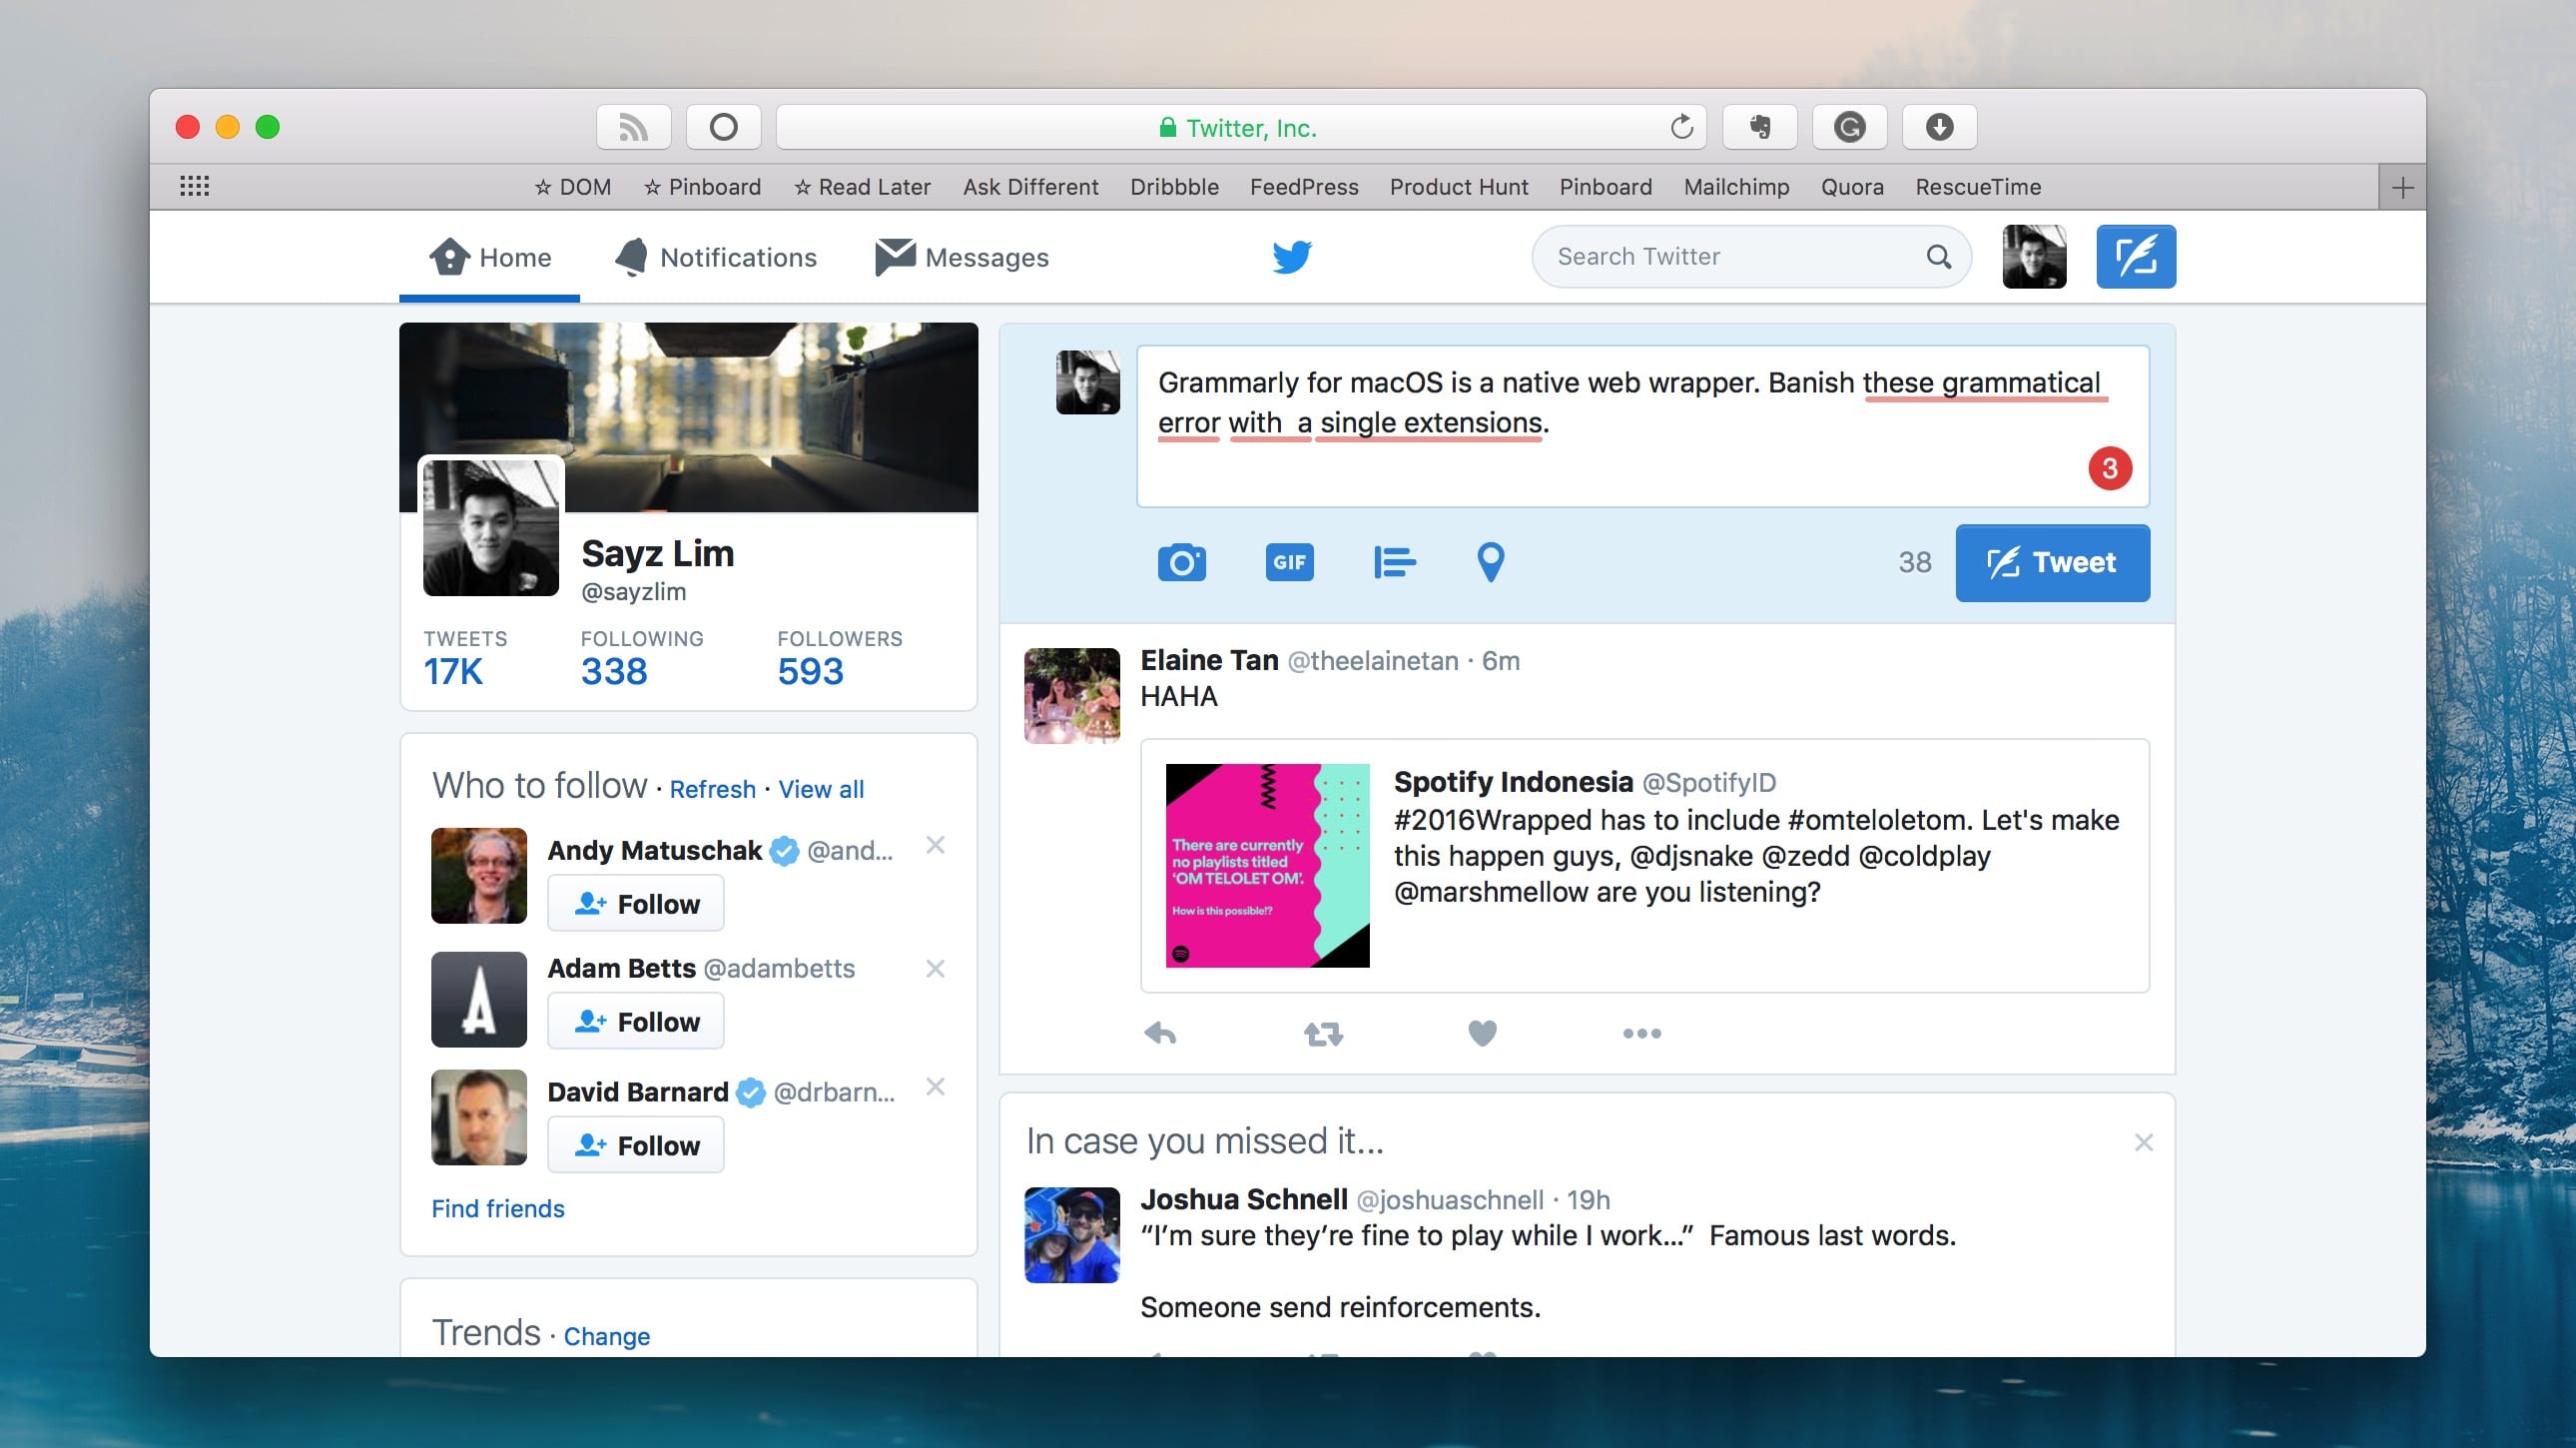Close the In case you missed it section
Image resolution: width=2576 pixels, height=1448 pixels.
pos(2143,1142)
